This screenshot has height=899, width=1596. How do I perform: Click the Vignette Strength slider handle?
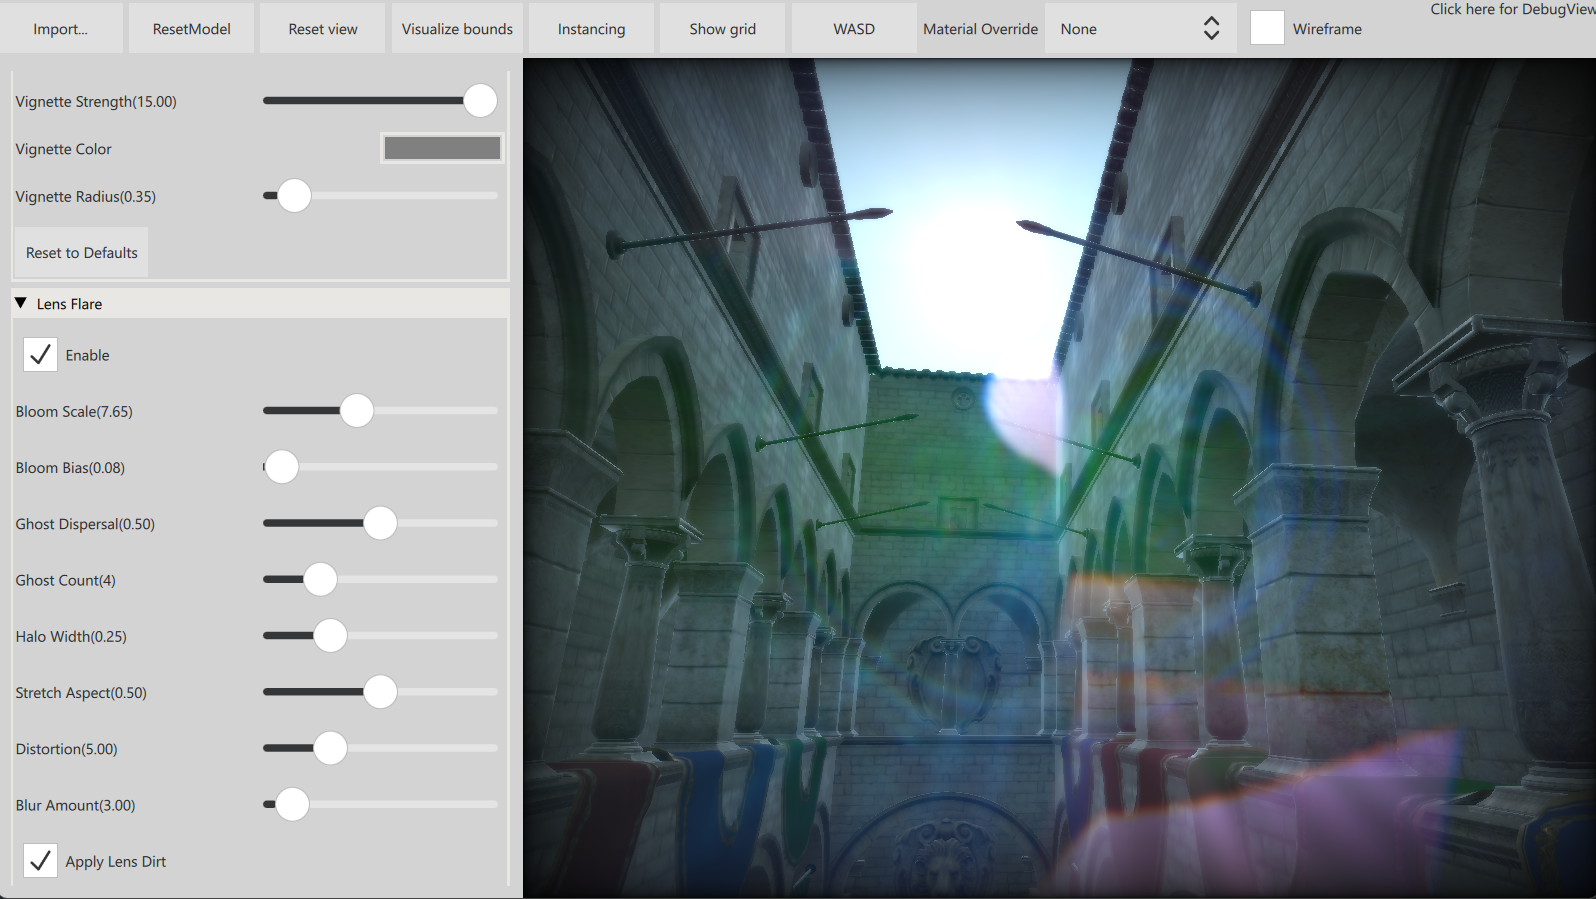(x=480, y=101)
